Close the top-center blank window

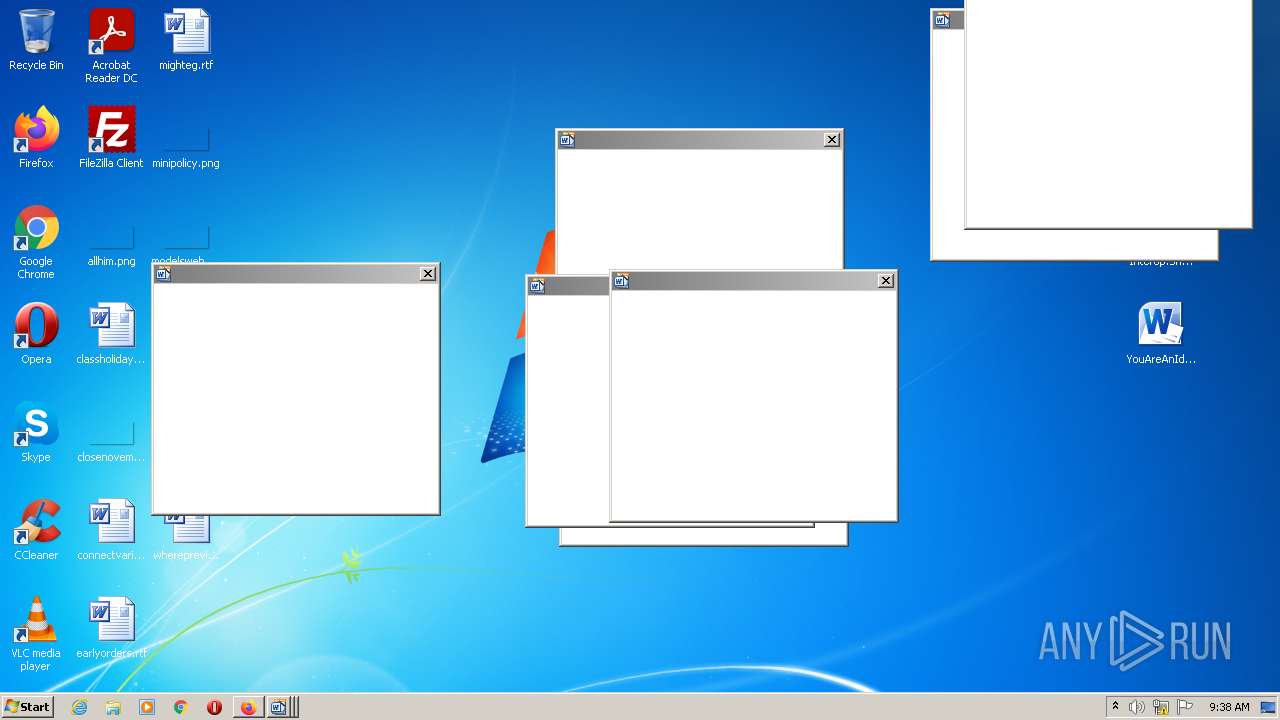coord(832,140)
